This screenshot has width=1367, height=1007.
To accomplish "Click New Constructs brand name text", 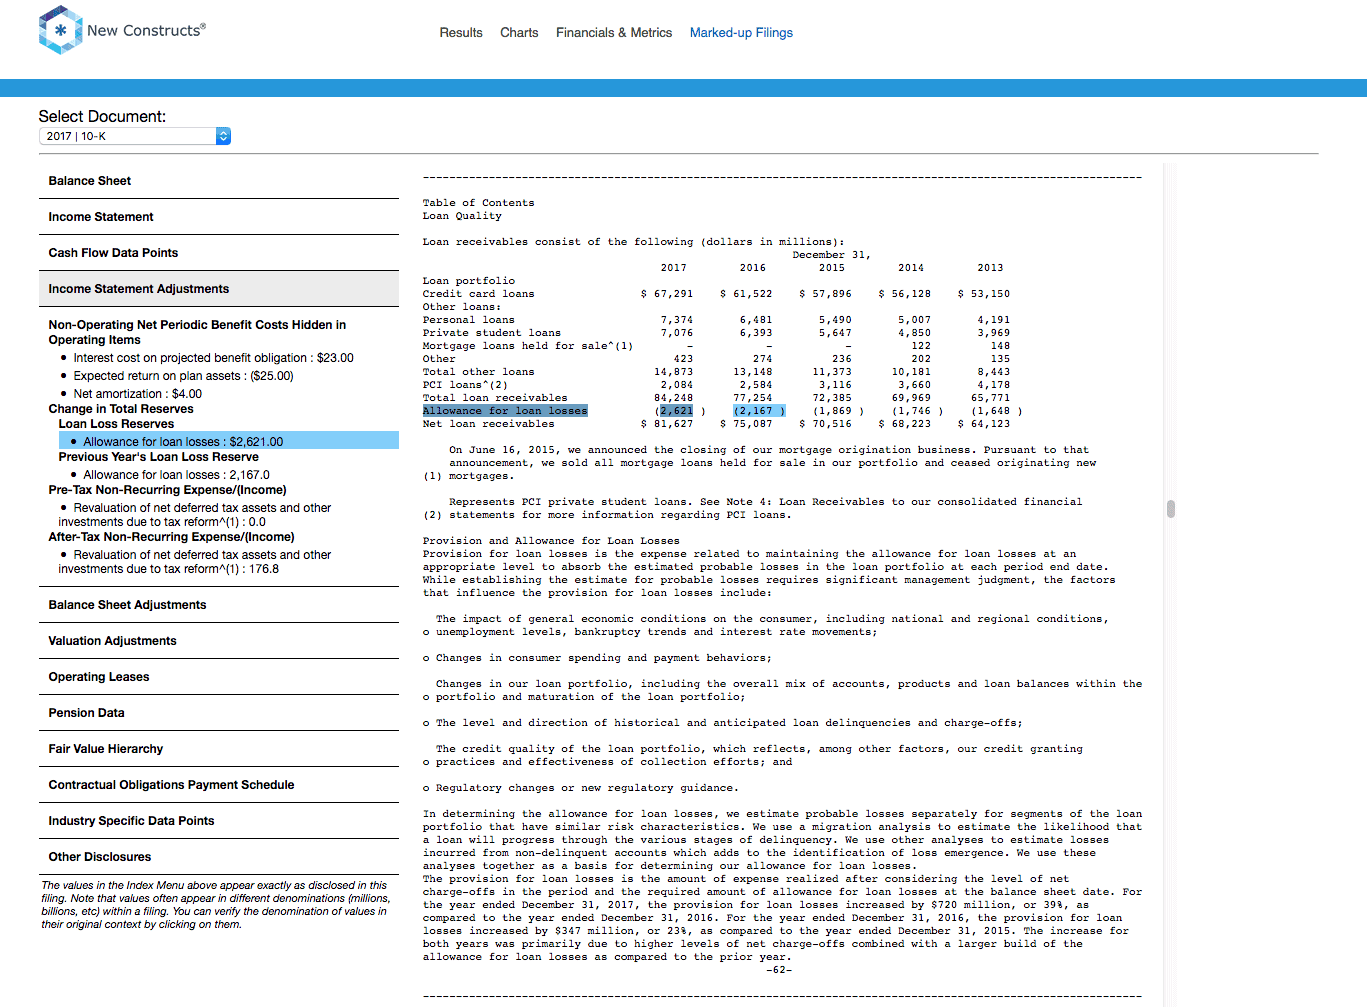I will tap(146, 30).
